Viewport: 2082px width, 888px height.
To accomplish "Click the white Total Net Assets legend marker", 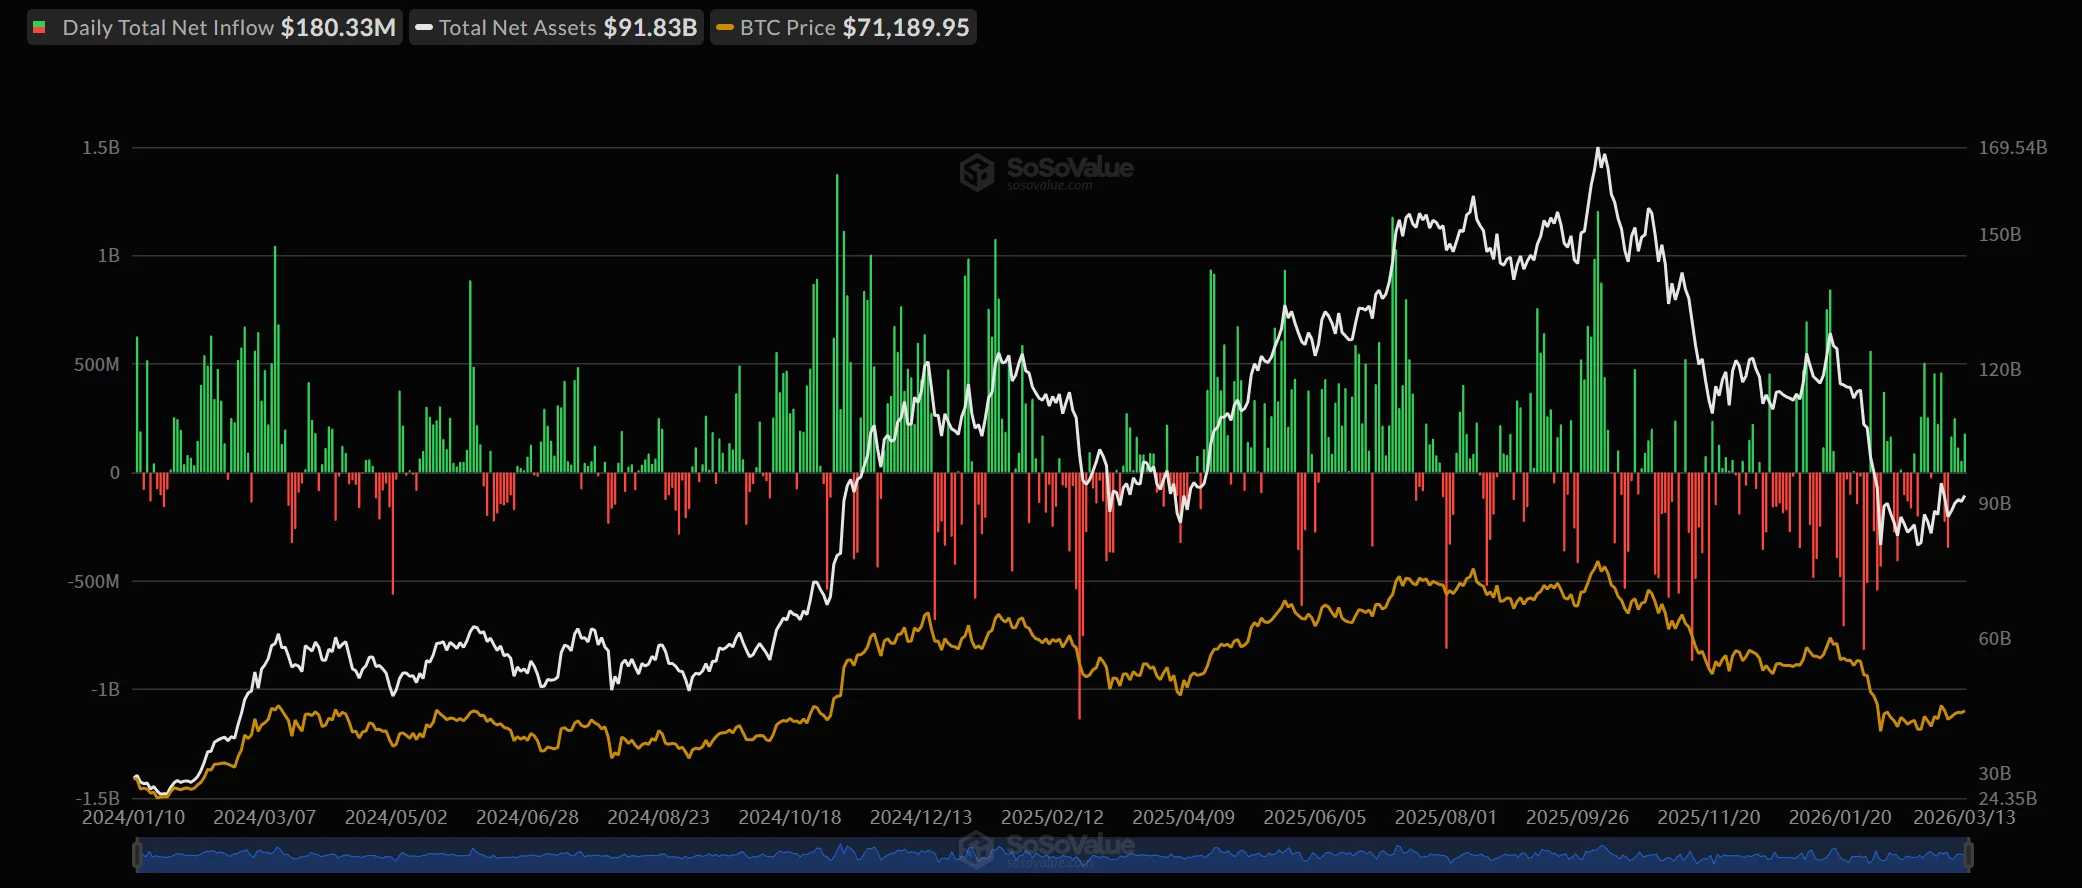I will click(x=424, y=28).
